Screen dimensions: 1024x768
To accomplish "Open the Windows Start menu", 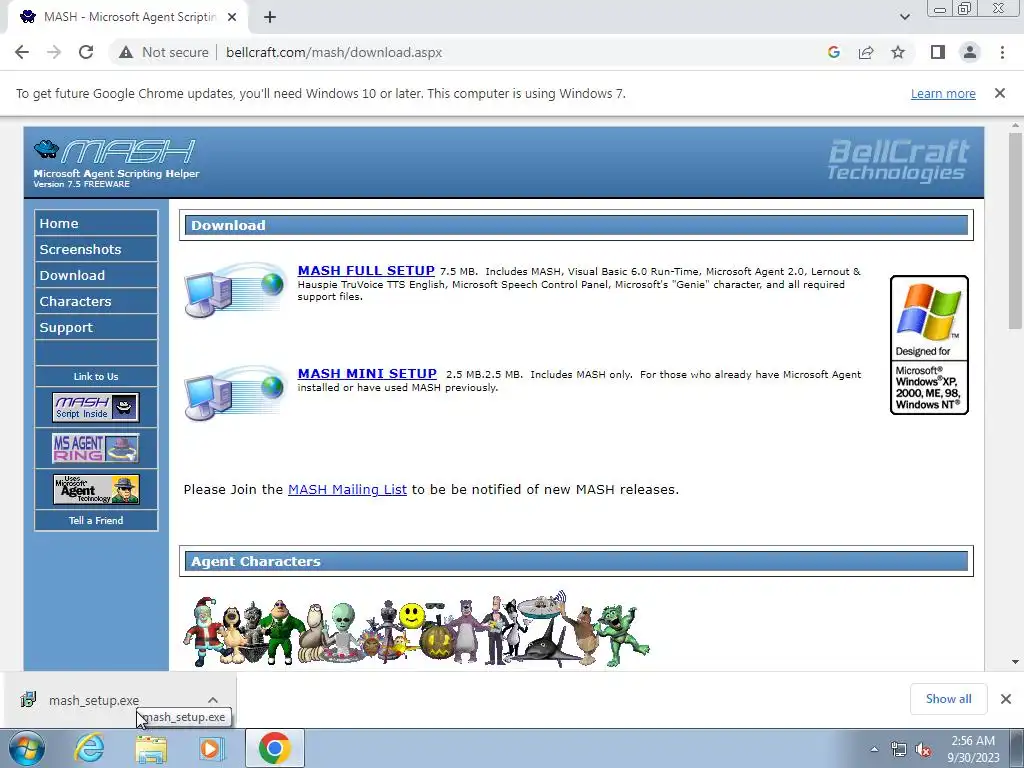I will click(27, 748).
